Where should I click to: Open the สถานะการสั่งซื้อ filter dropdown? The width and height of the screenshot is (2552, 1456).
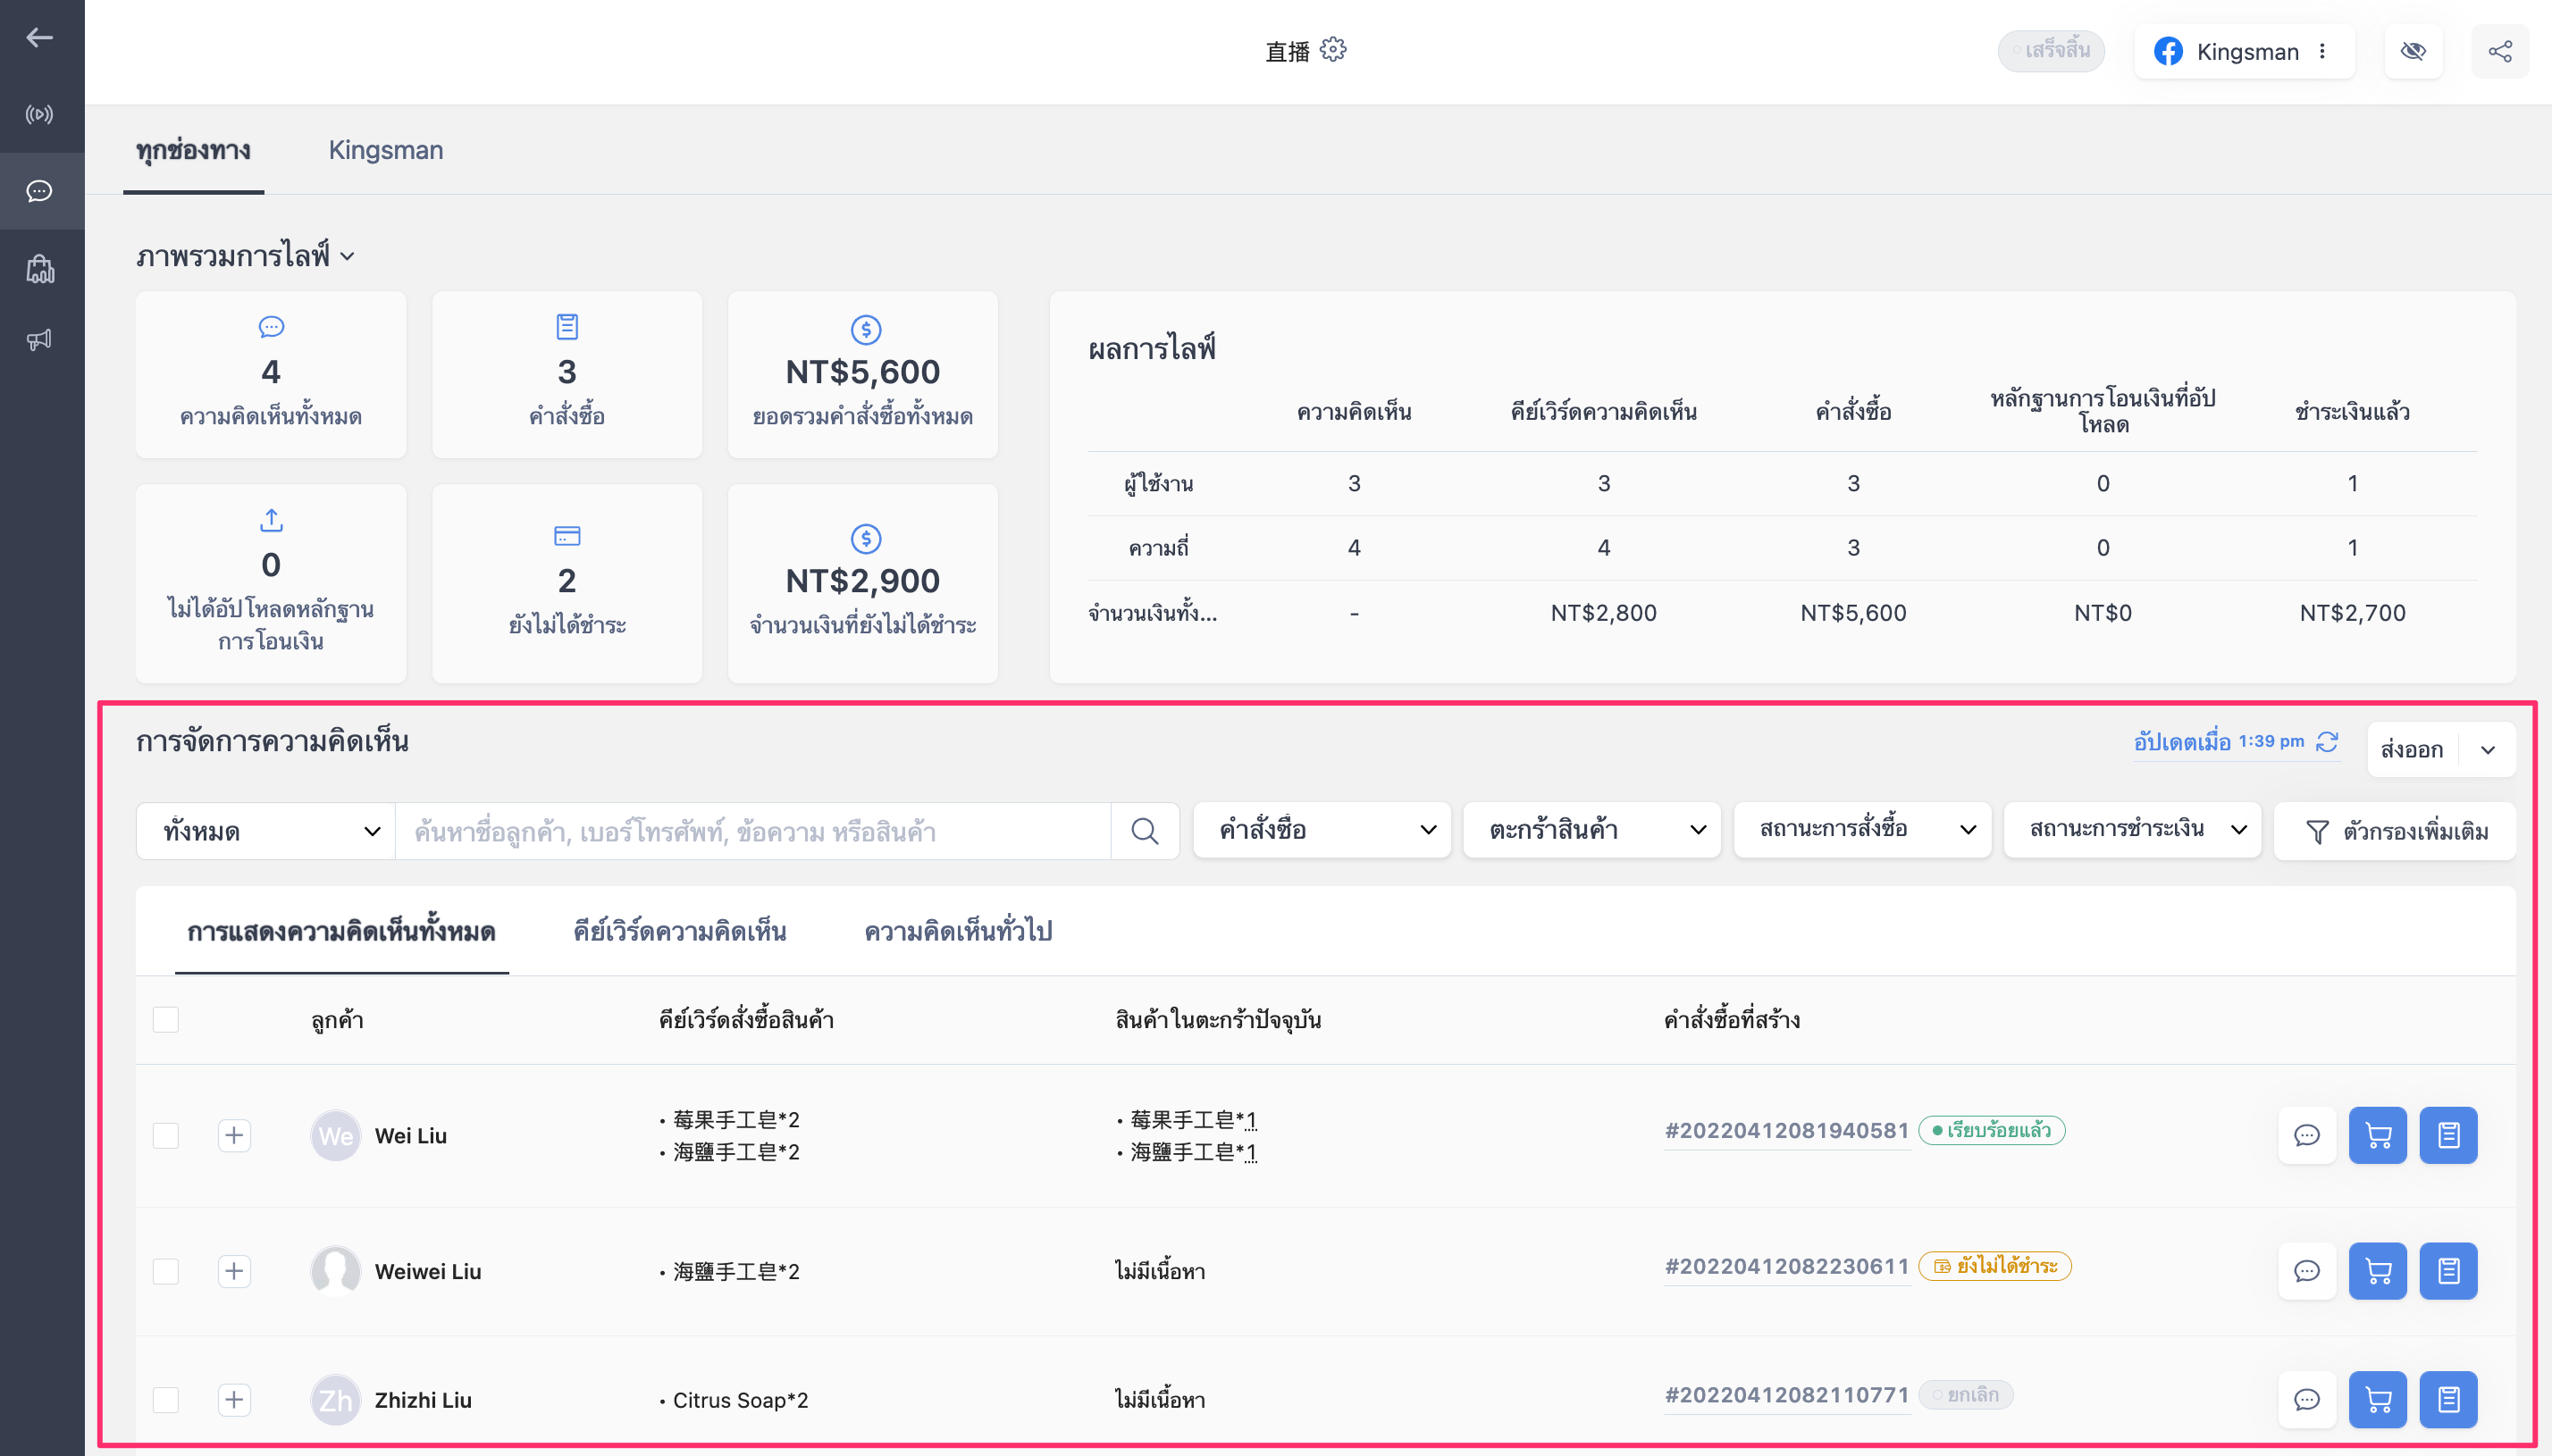[x=1862, y=830]
